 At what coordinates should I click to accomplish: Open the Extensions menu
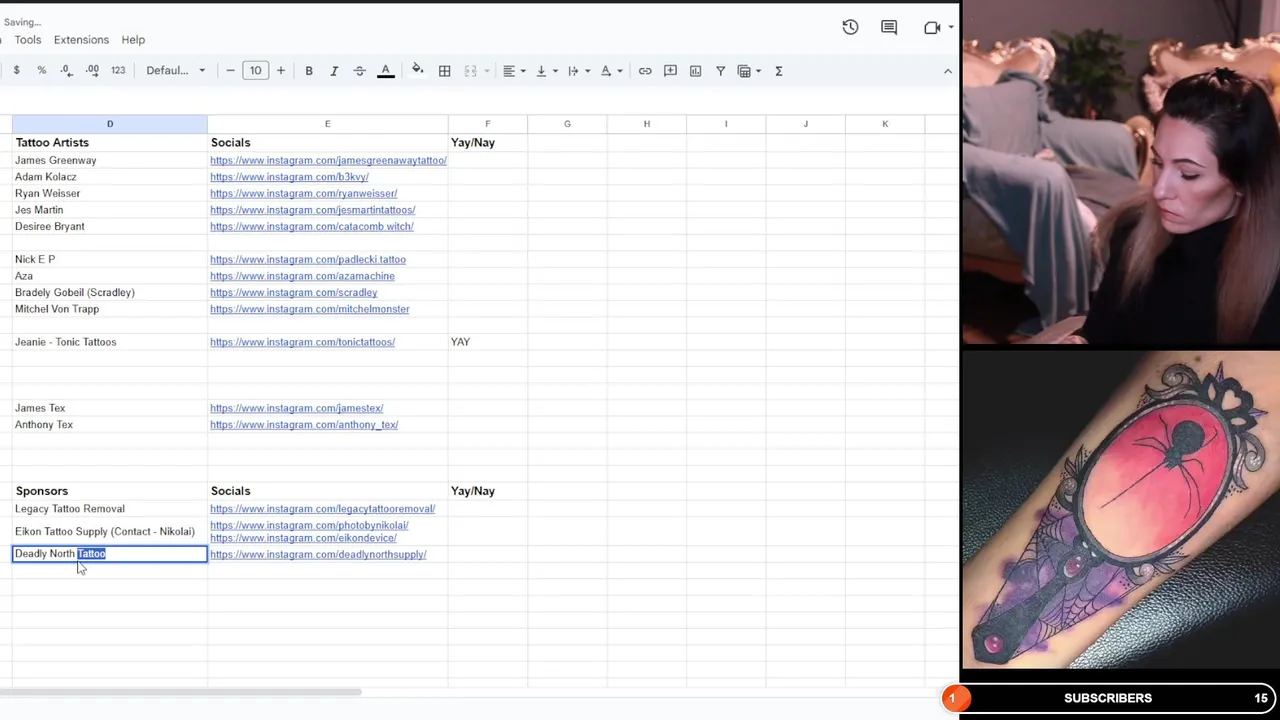(x=81, y=39)
